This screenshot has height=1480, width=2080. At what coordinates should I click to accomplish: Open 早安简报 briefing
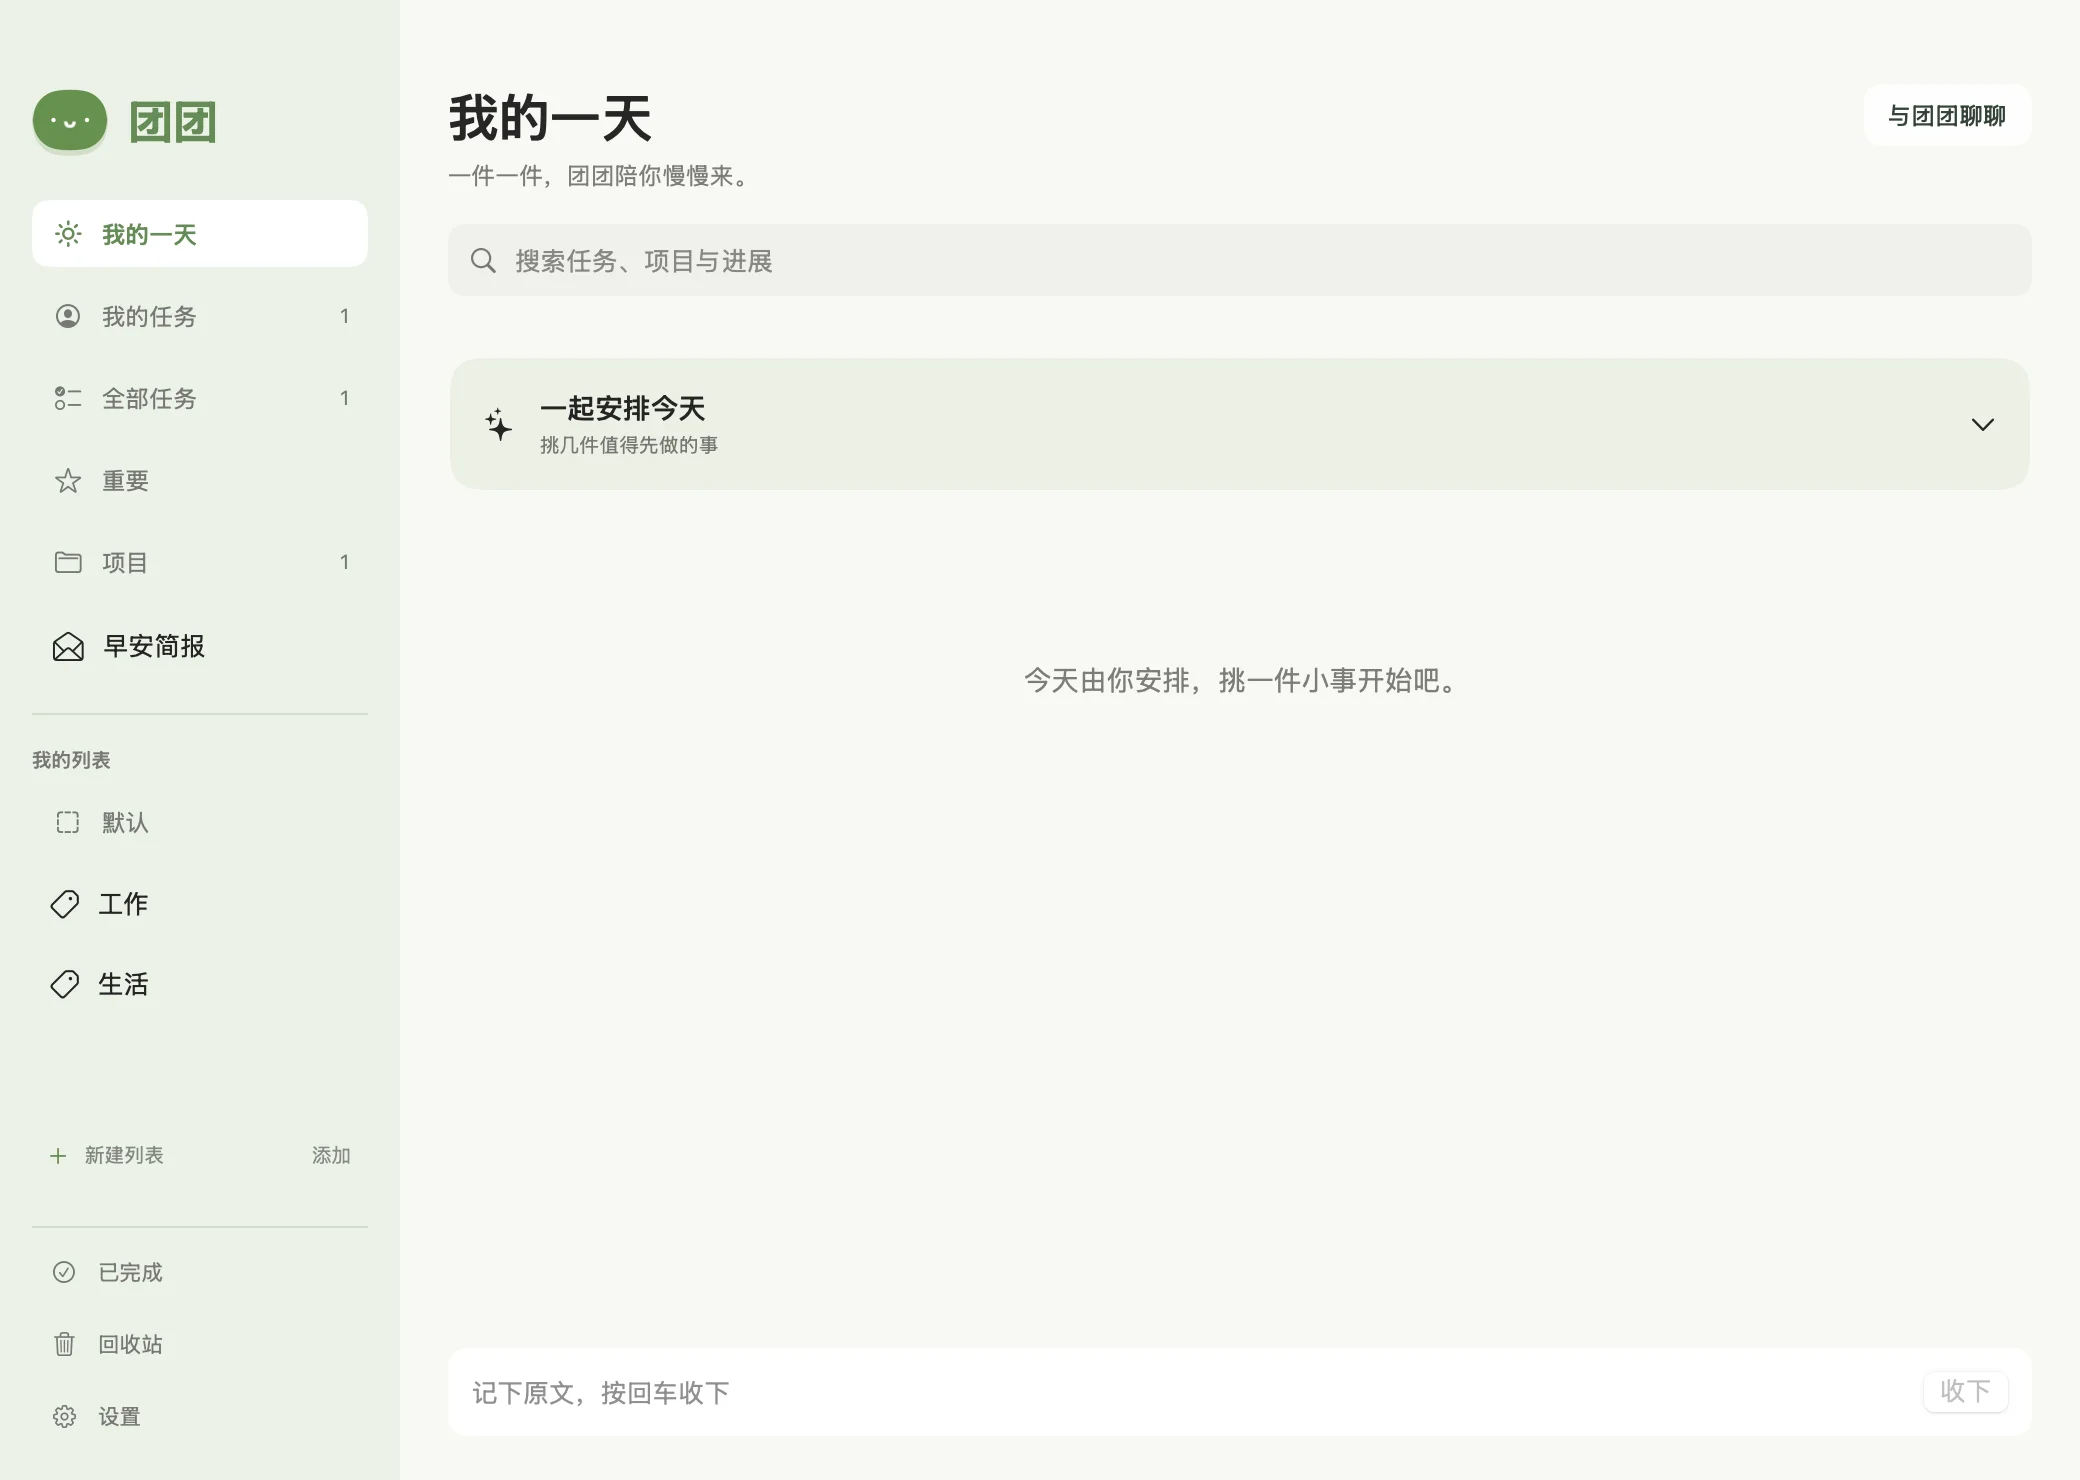[x=200, y=647]
